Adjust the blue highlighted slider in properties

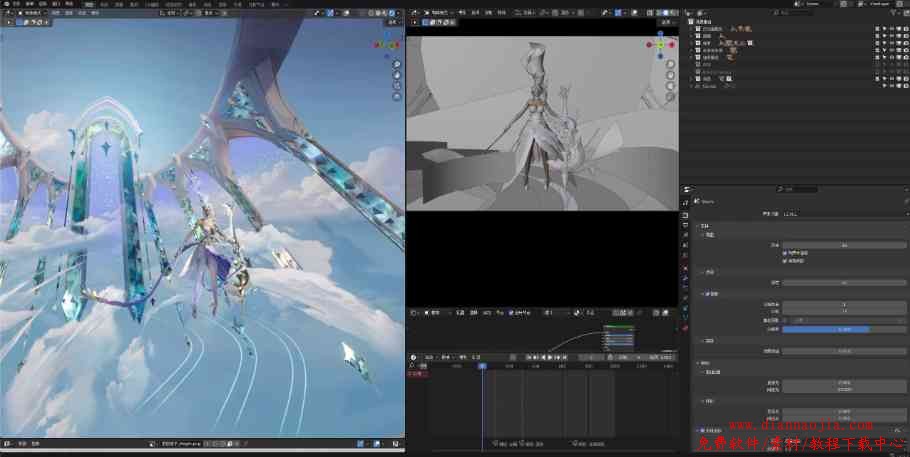tap(825, 328)
